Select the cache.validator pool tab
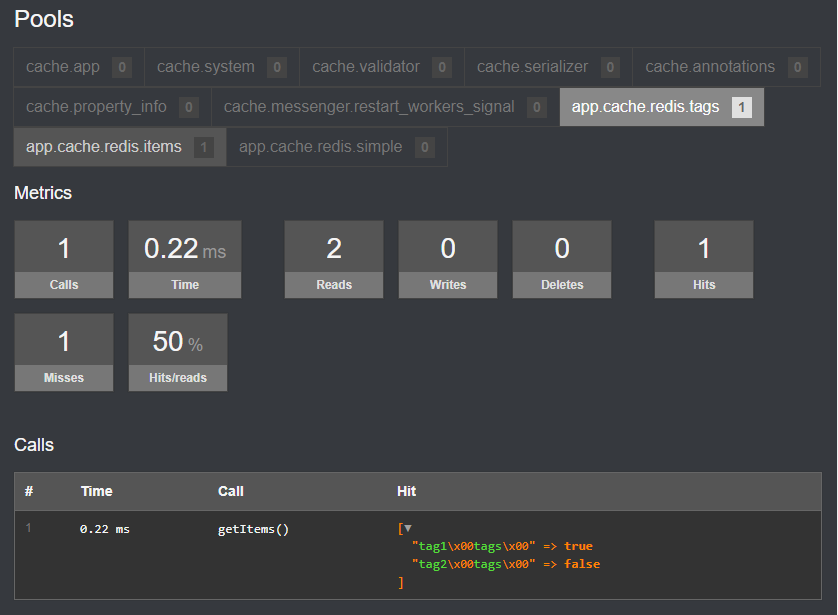838x615 pixels. point(382,67)
